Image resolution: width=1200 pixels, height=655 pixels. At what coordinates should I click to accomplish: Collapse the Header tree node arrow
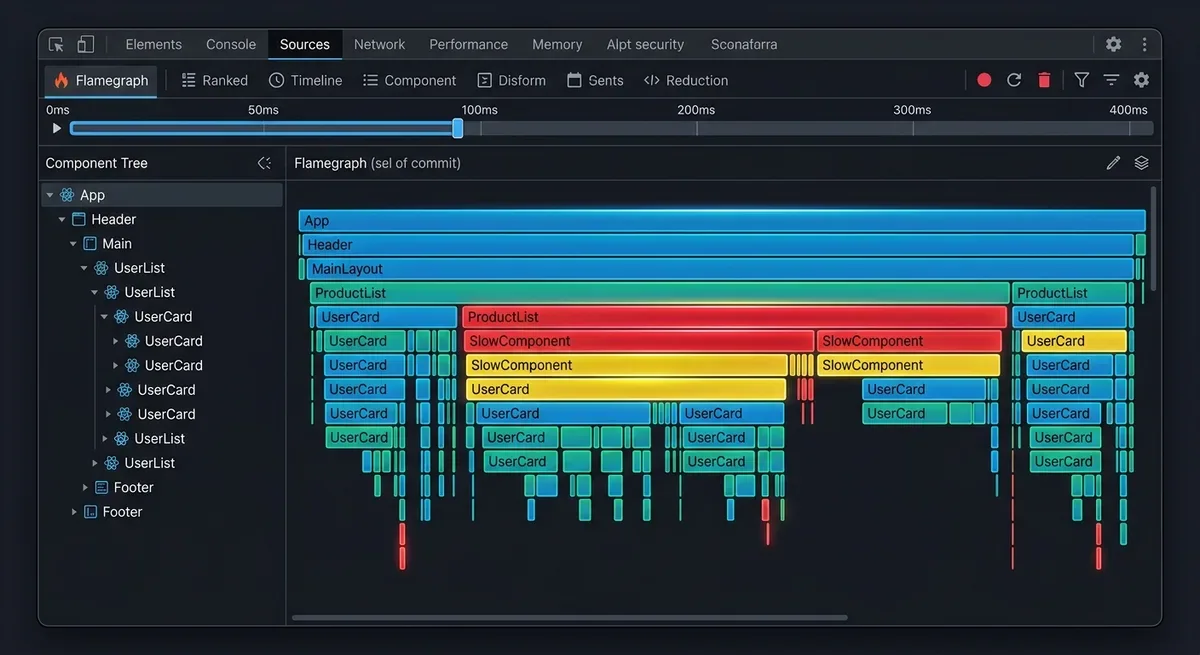click(62, 219)
